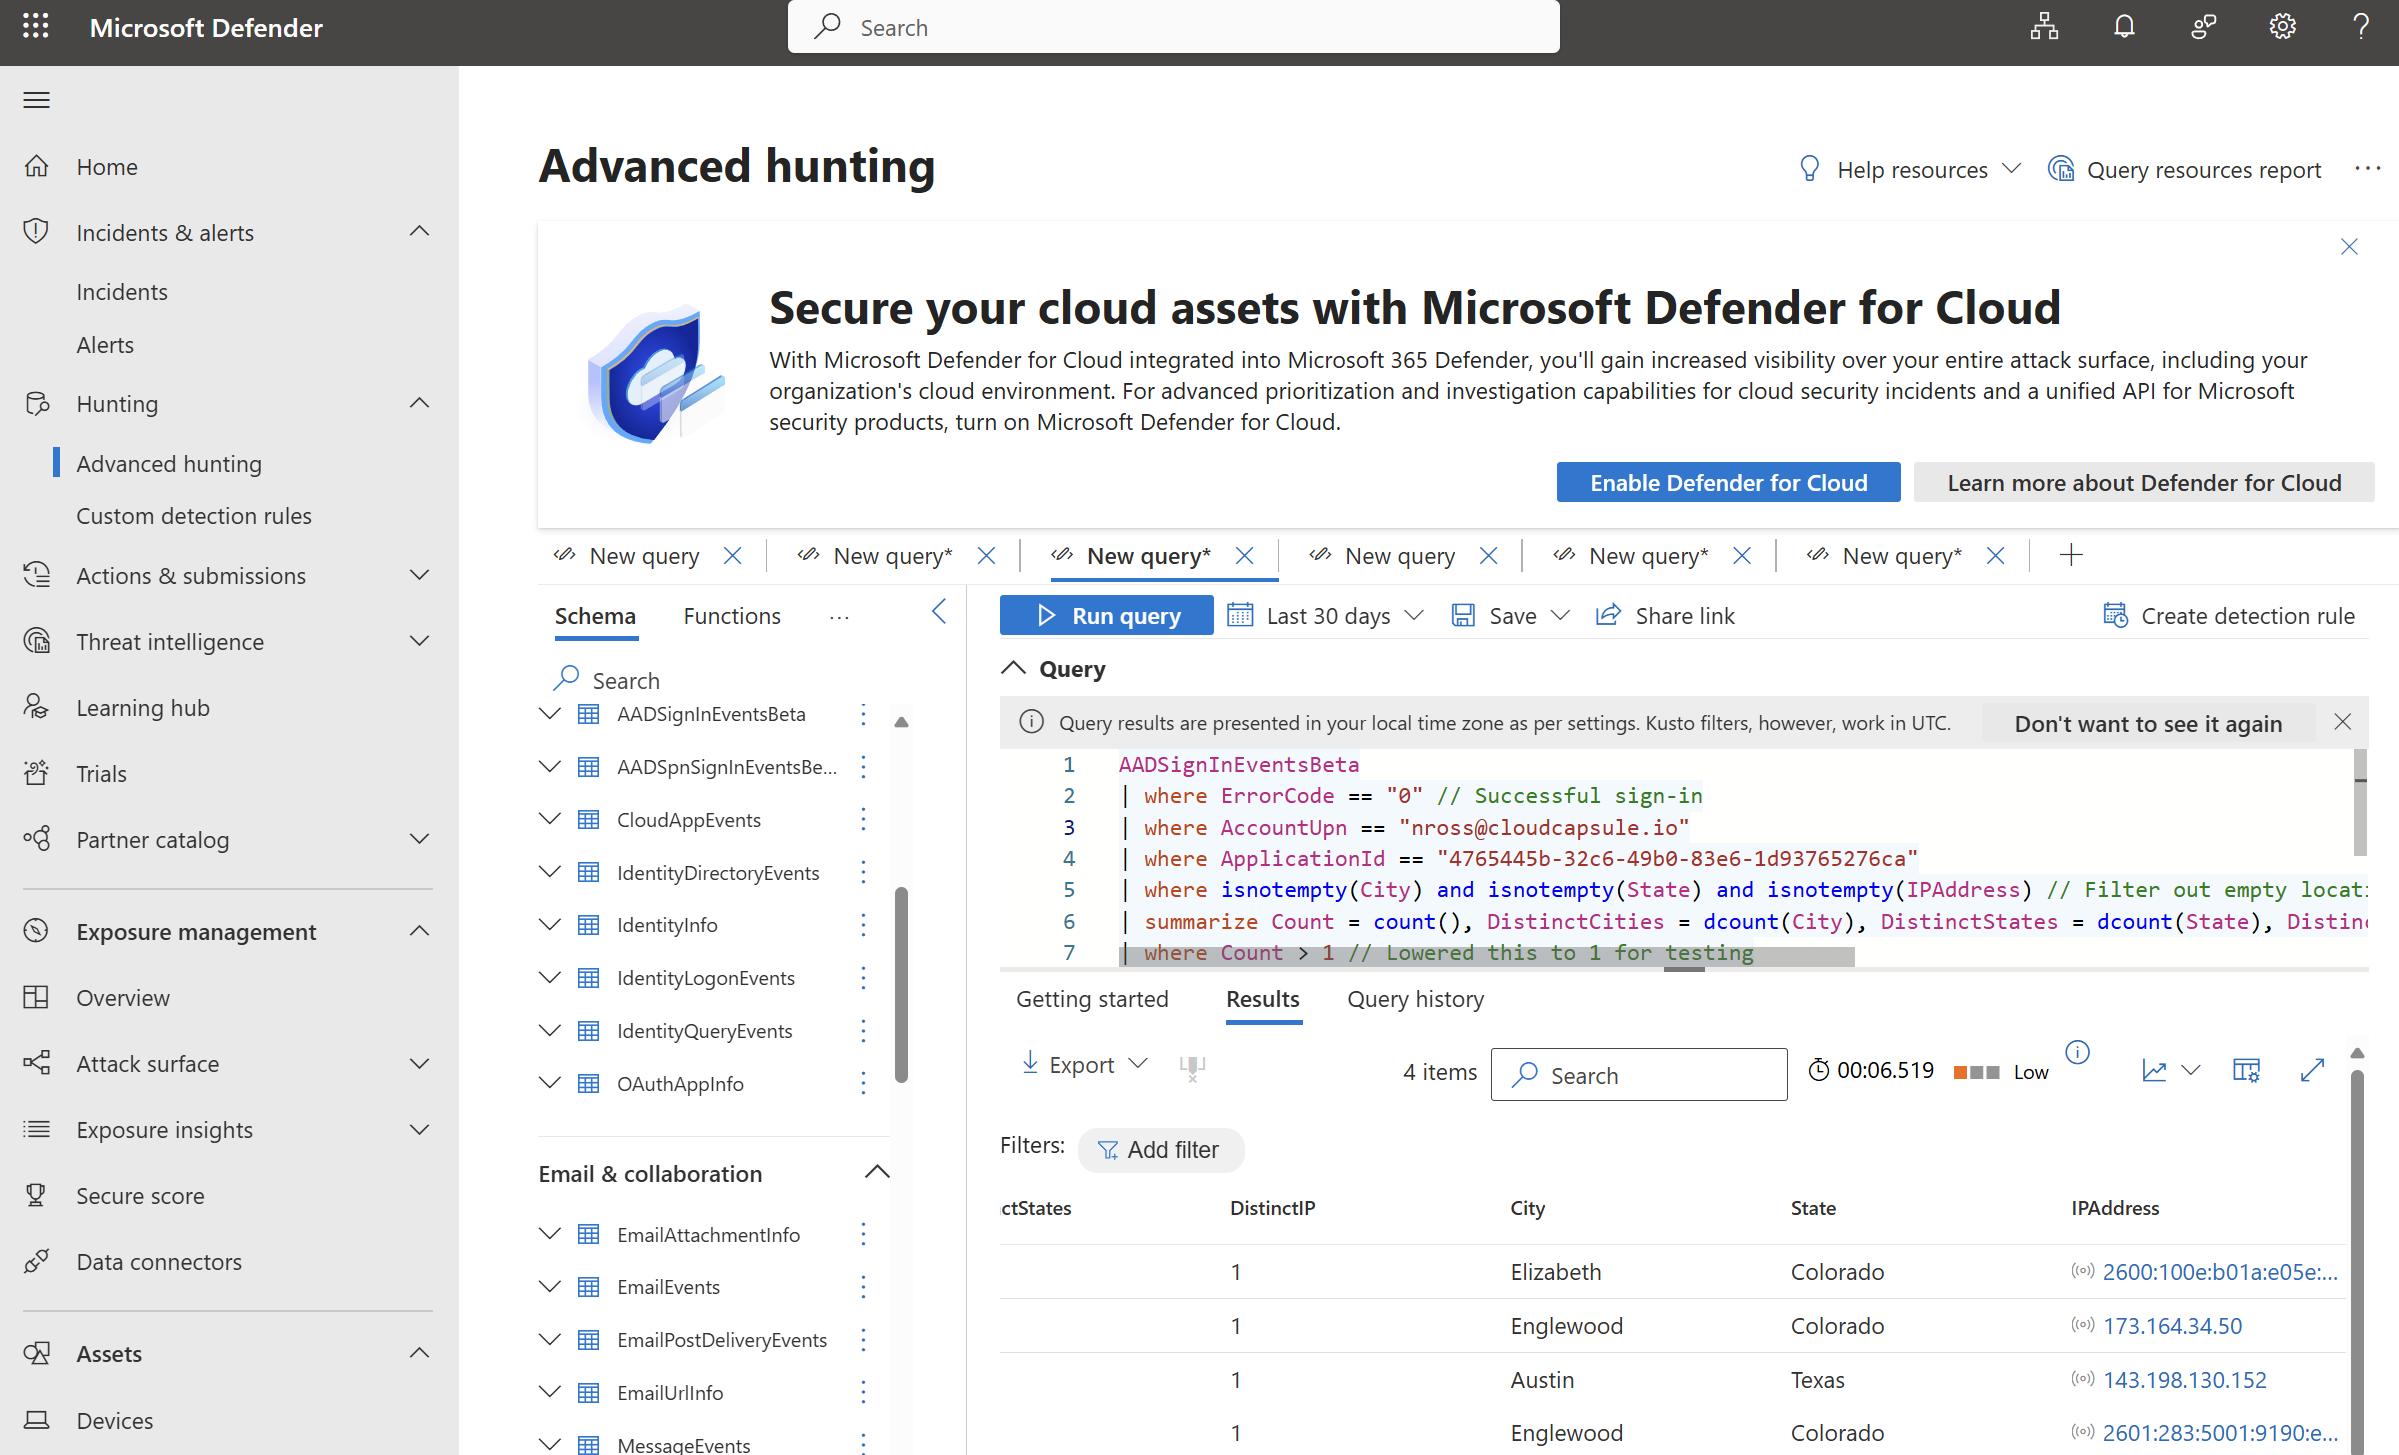Image resolution: width=2399 pixels, height=1455 pixels.
Task: Switch to the Functions tab
Action: point(732,616)
